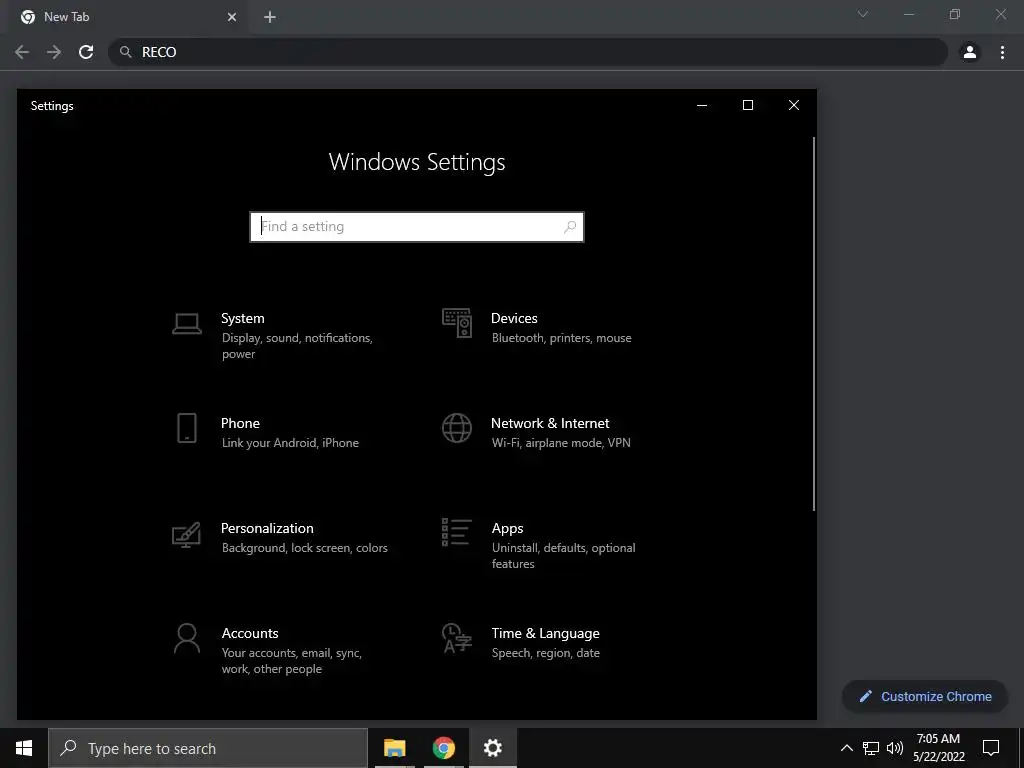Open the Chrome profile avatar icon
This screenshot has width=1024, height=768.
click(x=970, y=52)
